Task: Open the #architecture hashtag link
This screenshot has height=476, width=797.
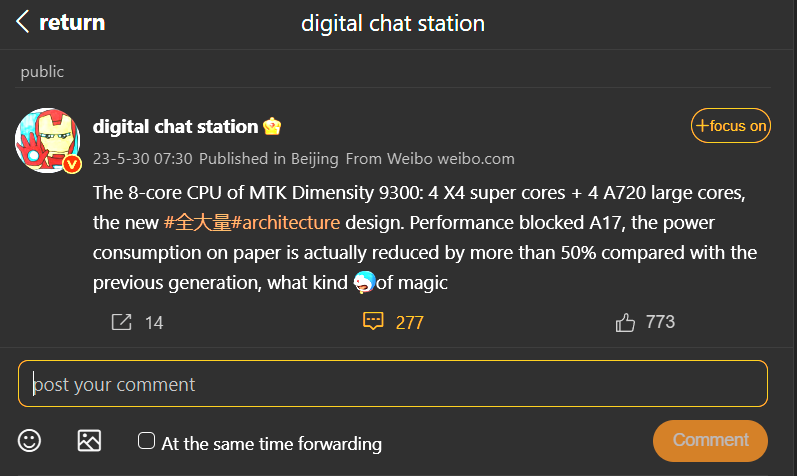Action: point(285,222)
